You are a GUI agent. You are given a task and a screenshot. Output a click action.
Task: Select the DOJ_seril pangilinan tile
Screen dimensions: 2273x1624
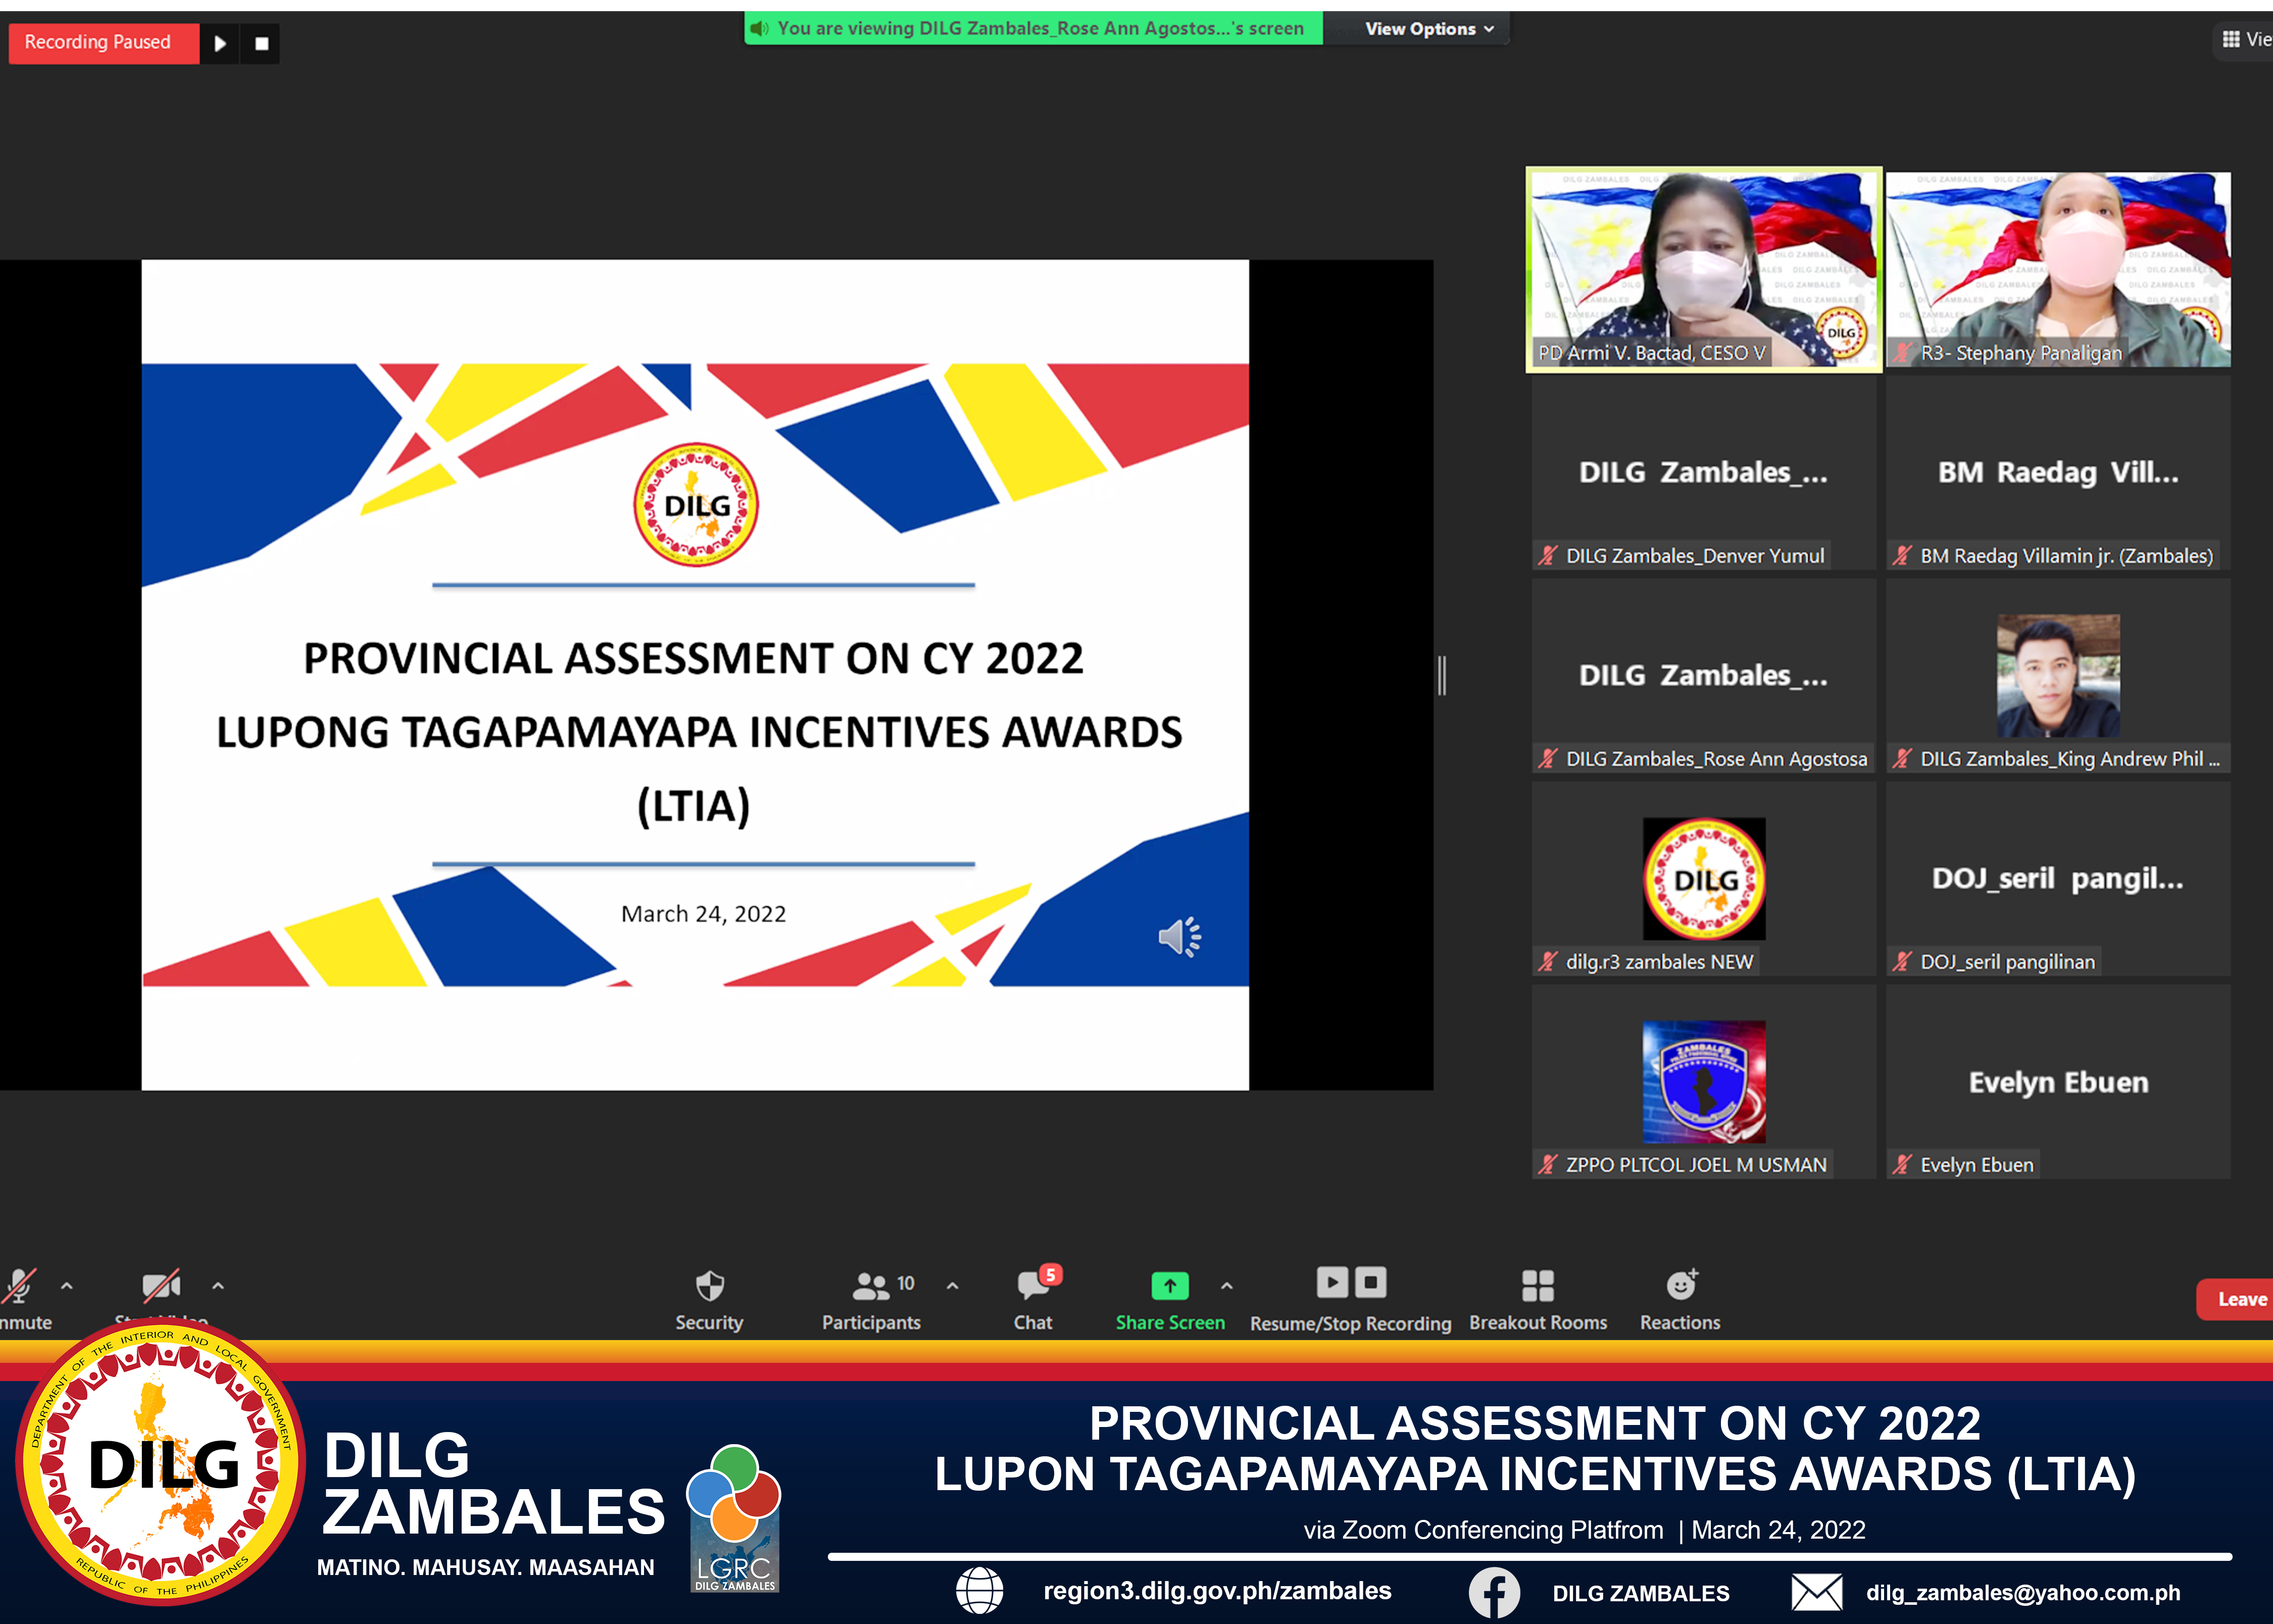click(2058, 879)
